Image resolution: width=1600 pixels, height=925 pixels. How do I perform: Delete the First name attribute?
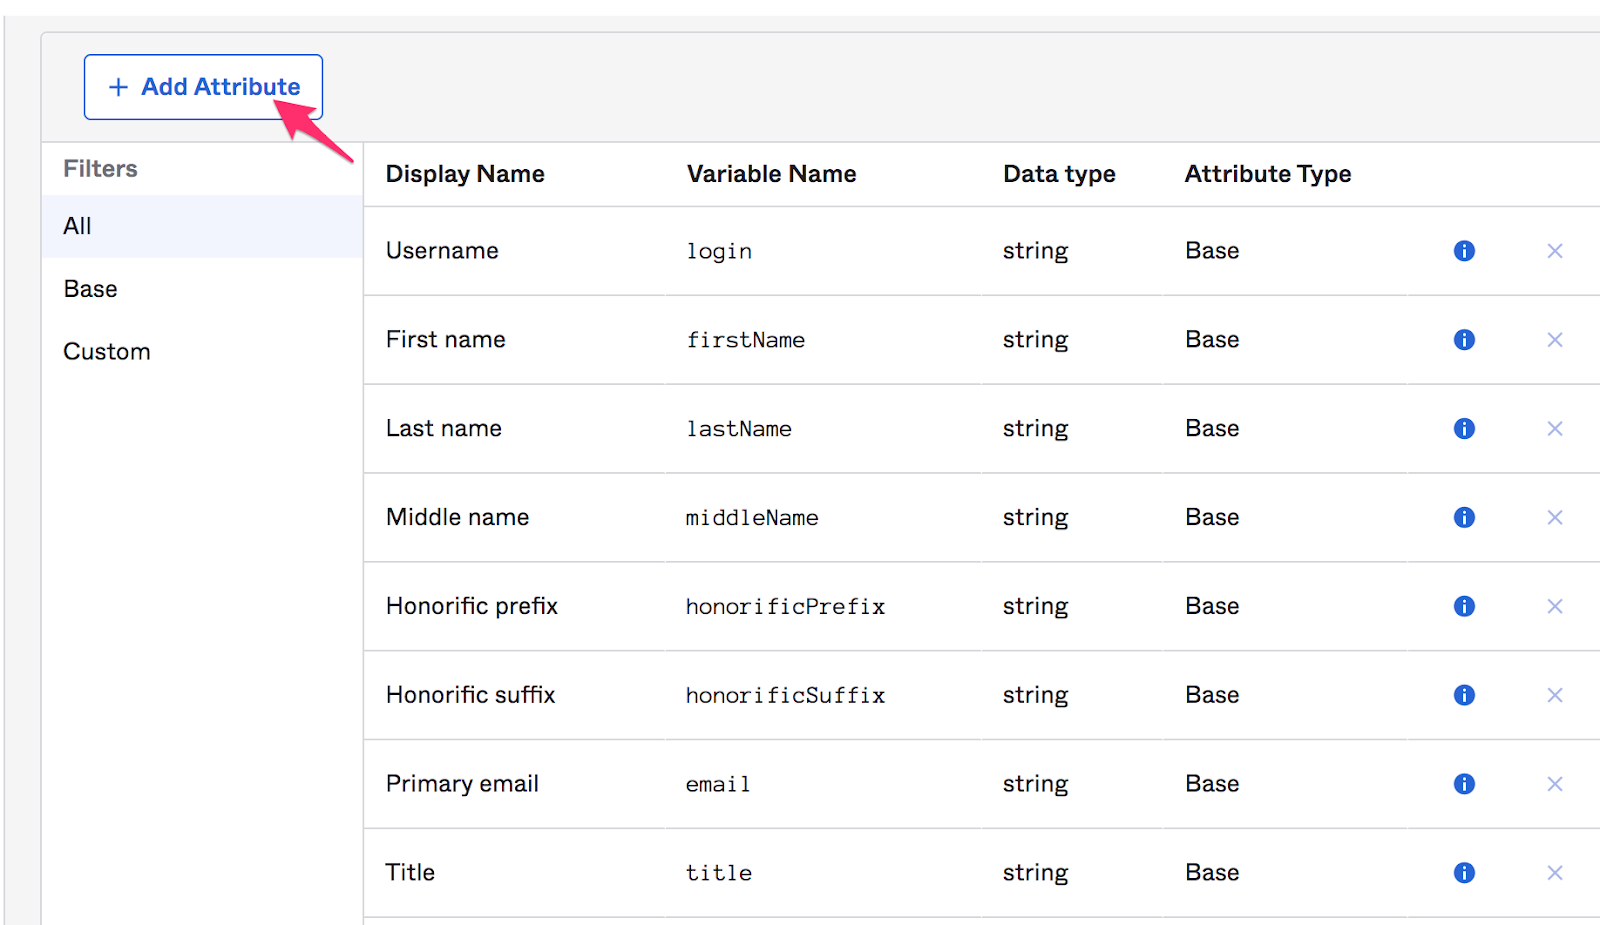click(x=1555, y=340)
